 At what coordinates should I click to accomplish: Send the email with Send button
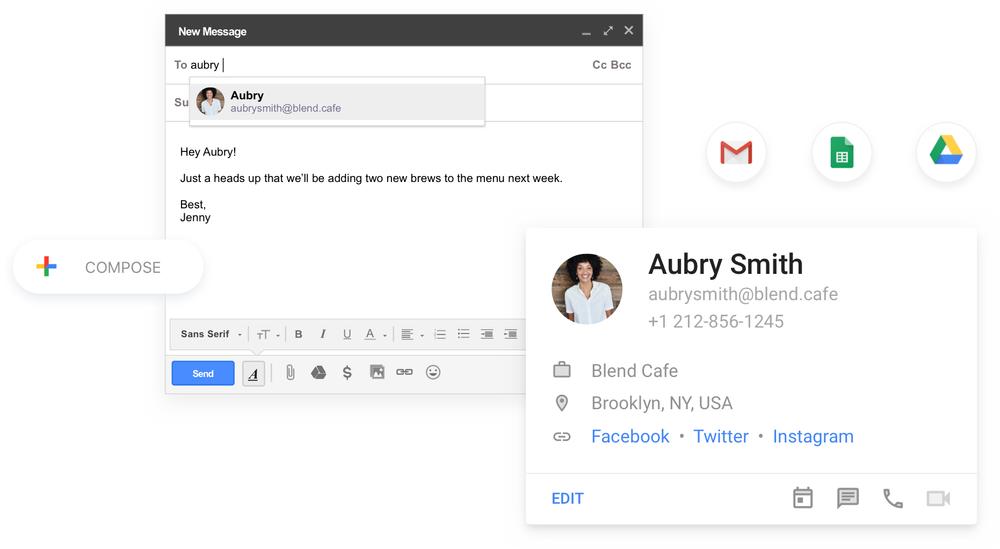pyautogui.click(x=203, y=374)
